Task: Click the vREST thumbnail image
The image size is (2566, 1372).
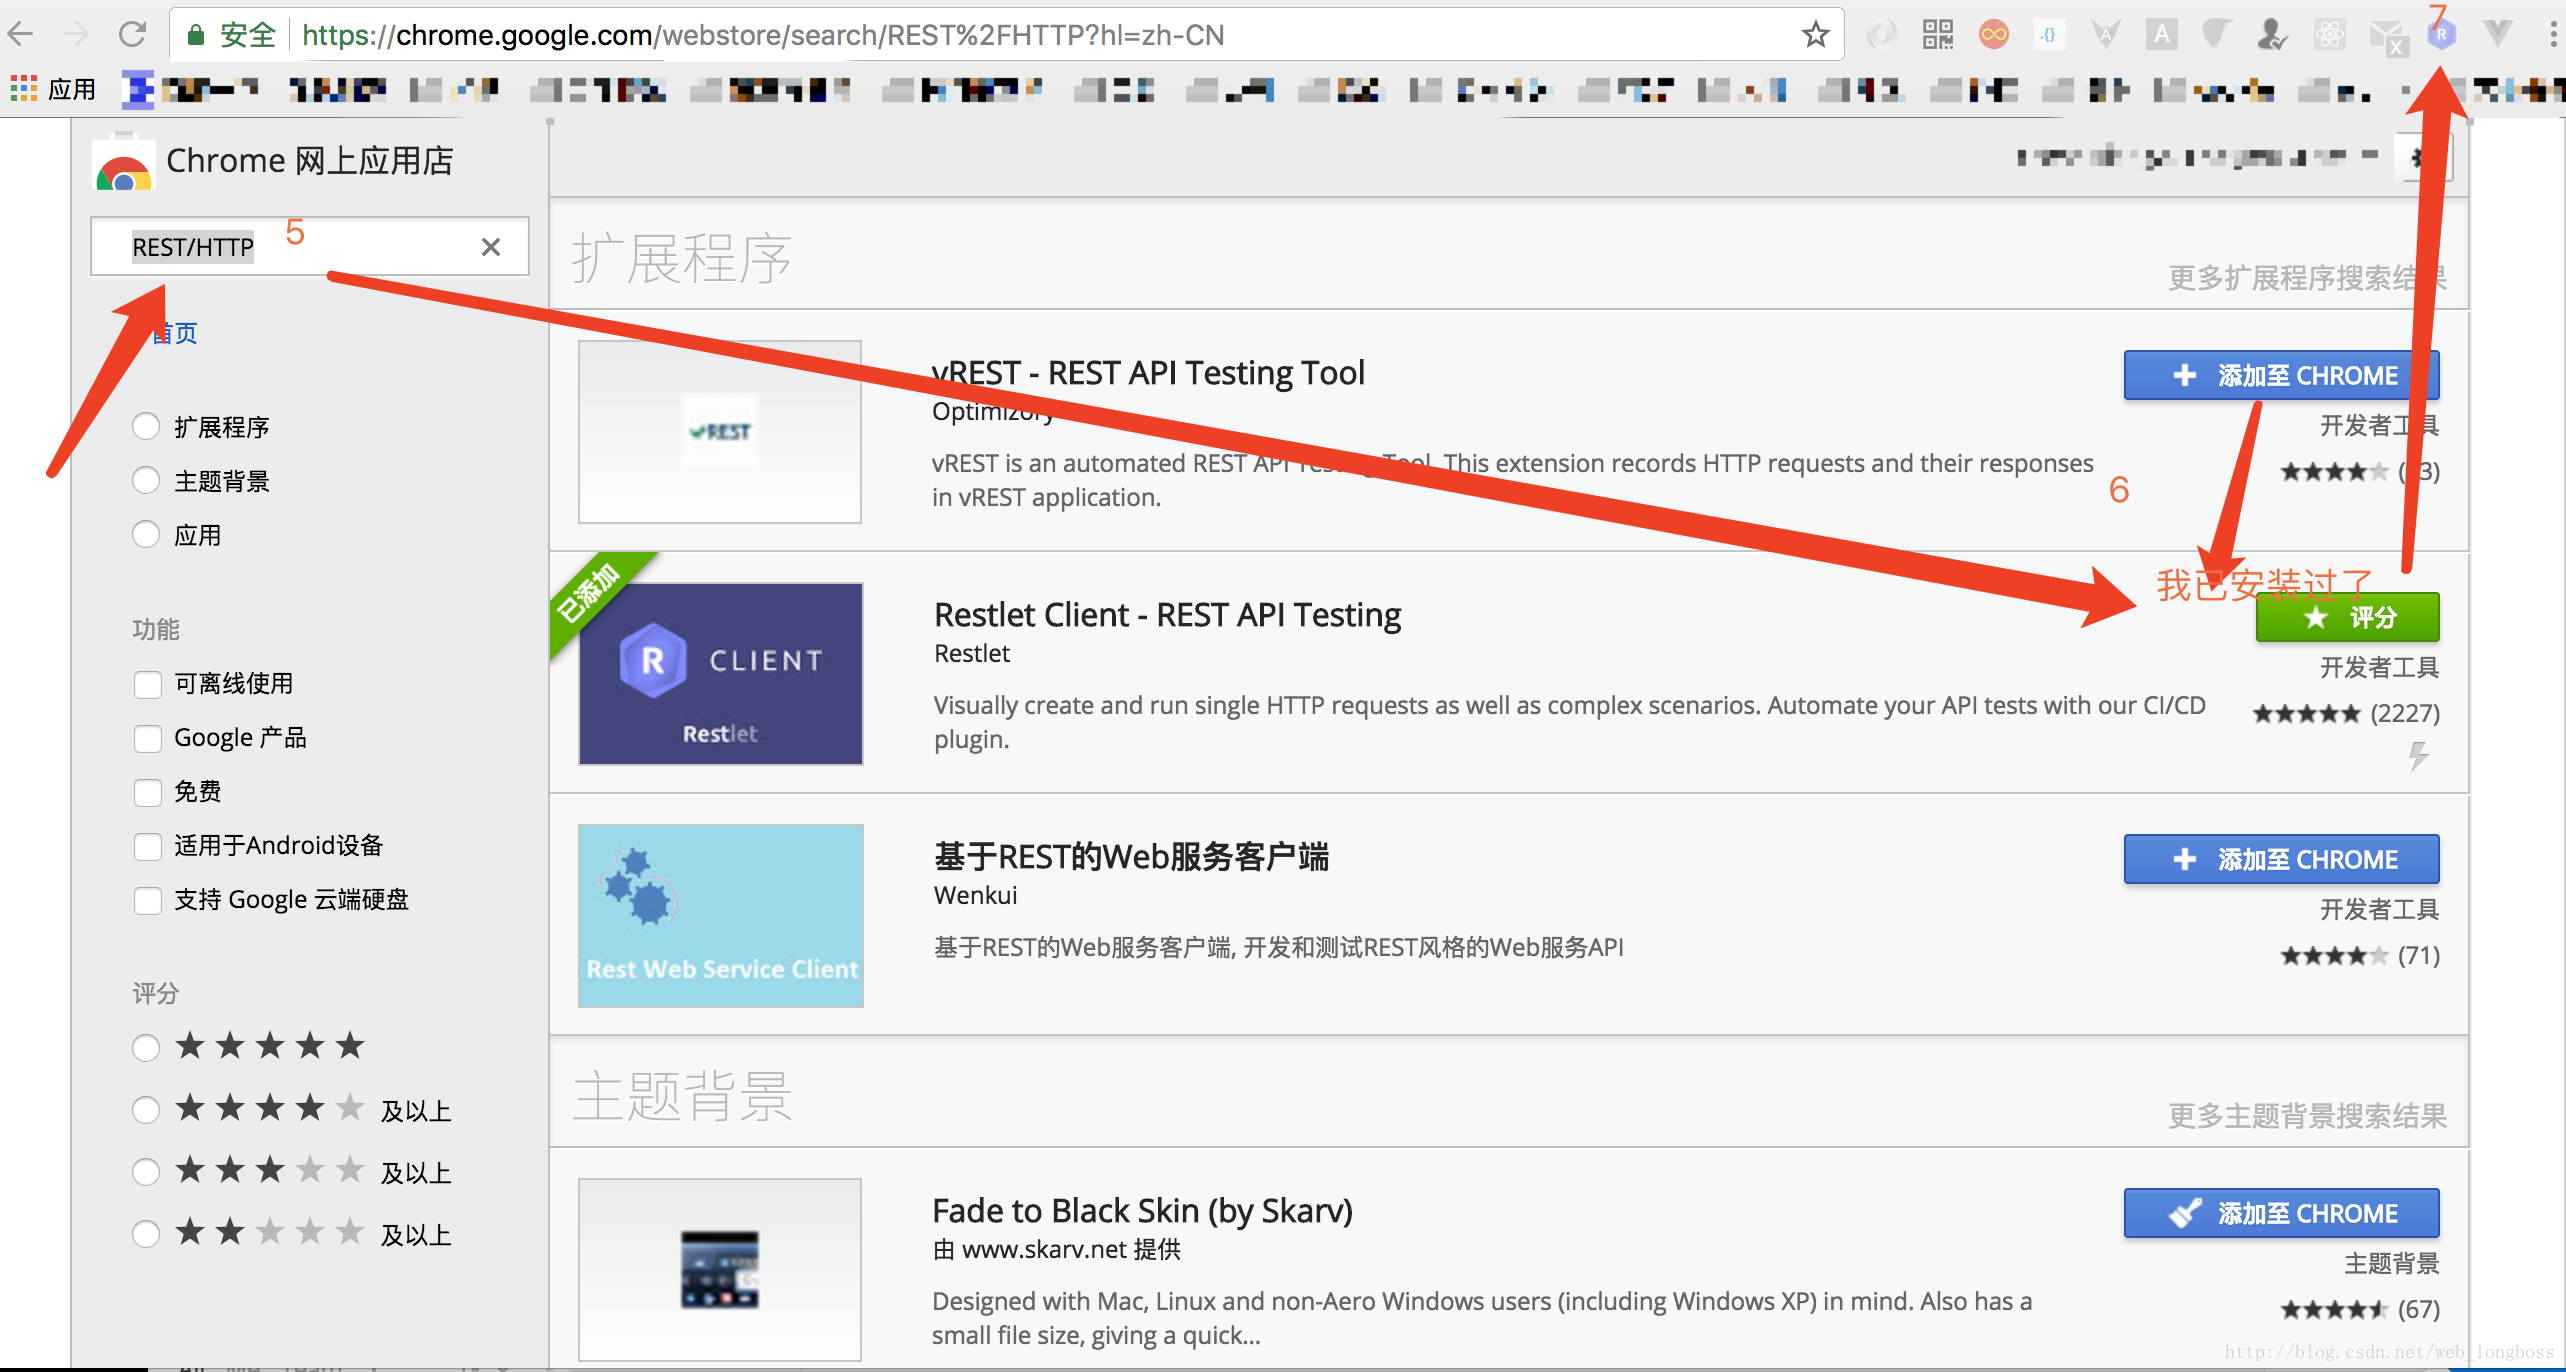Action: click(x=720, y=432)
